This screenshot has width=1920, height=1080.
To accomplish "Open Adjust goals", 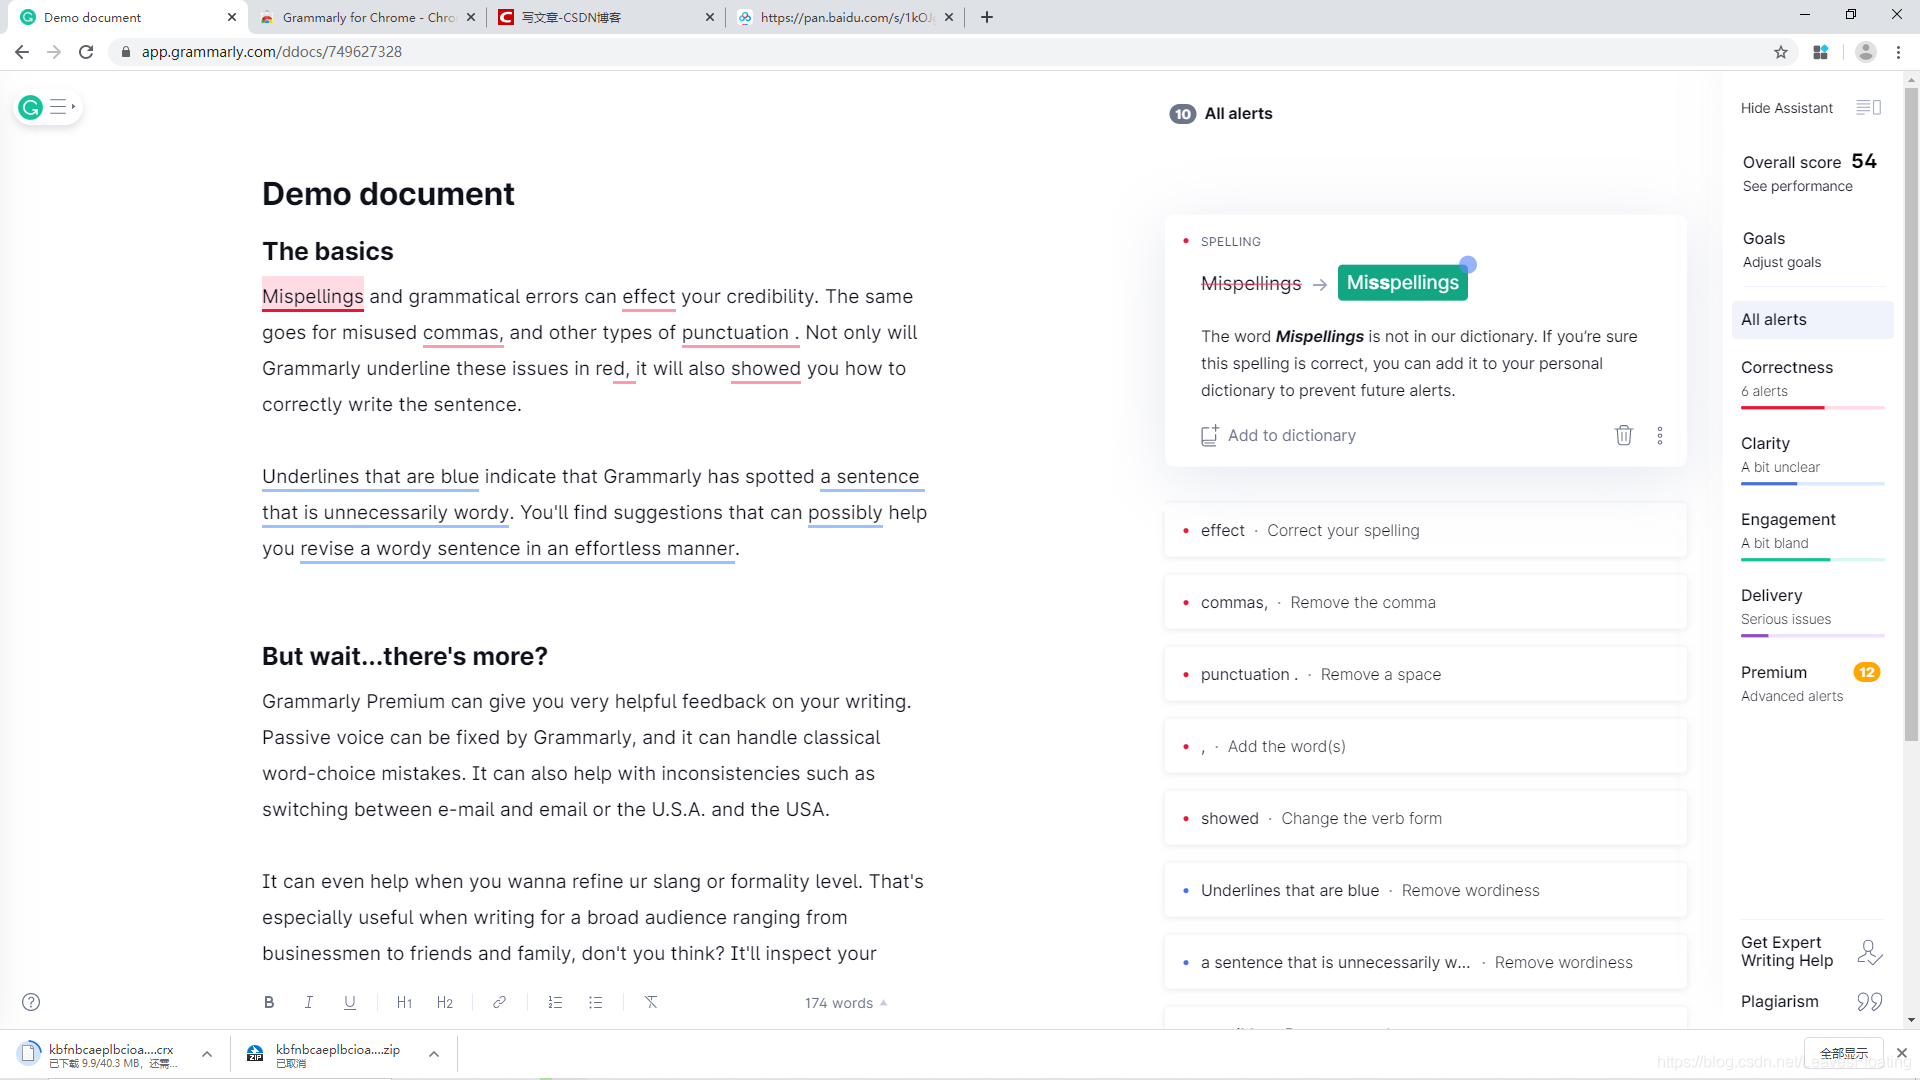I will tap(1781, 263).
